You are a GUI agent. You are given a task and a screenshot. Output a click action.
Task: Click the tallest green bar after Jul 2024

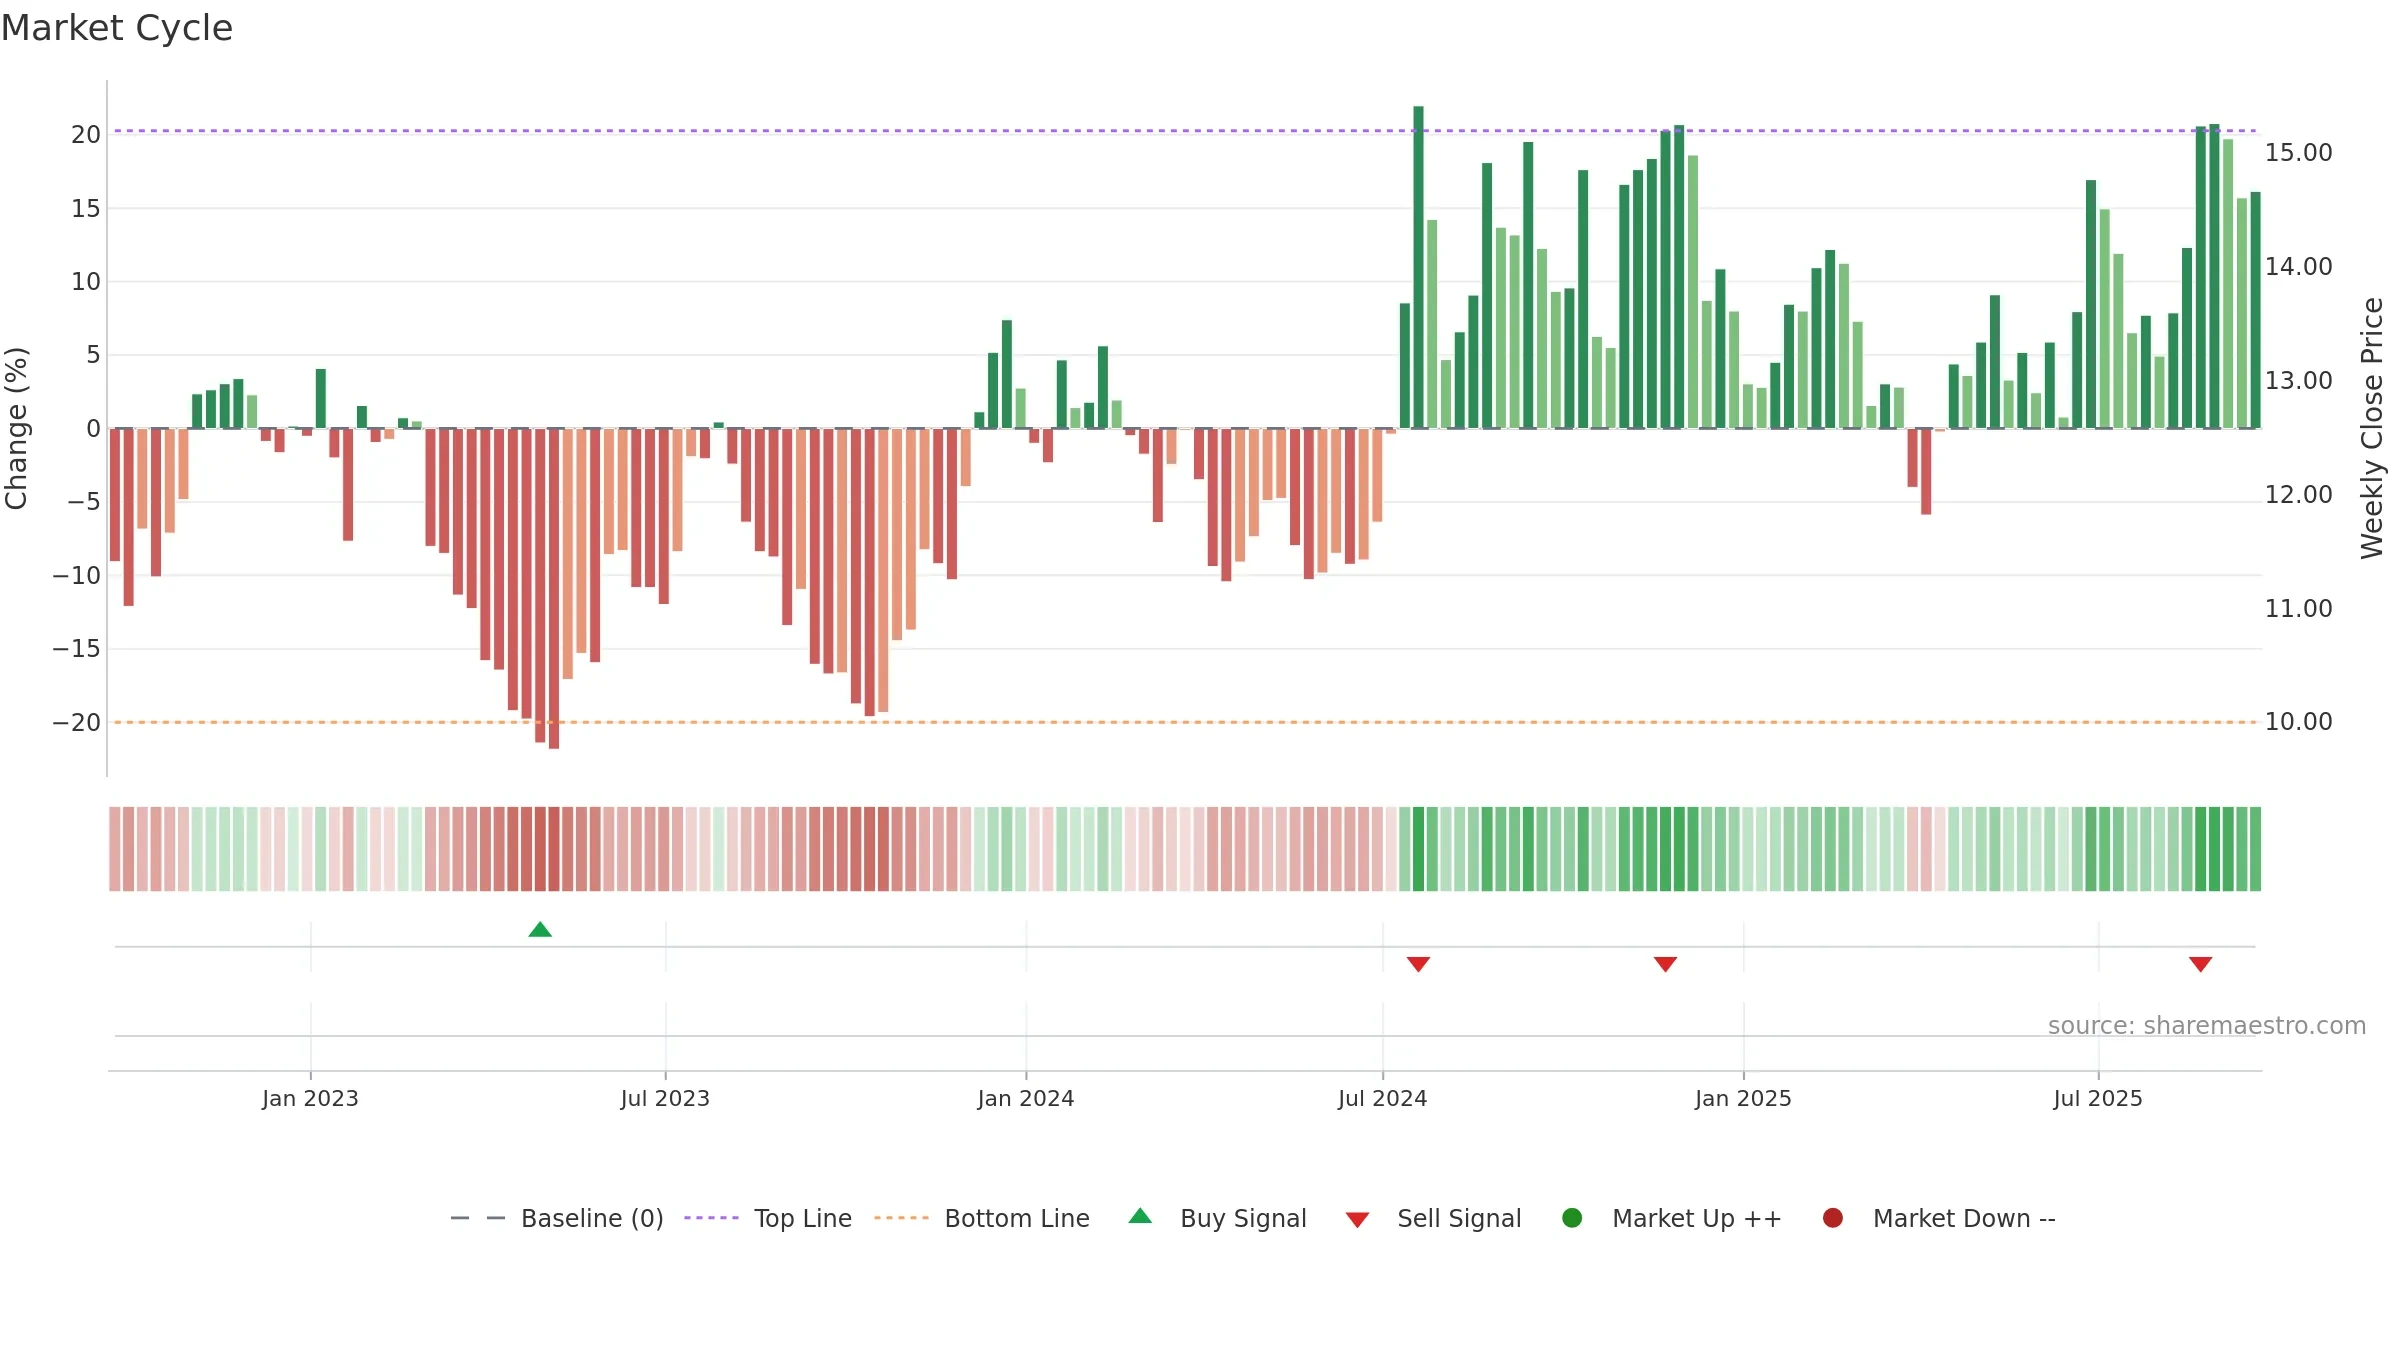tap(1418, 267)
